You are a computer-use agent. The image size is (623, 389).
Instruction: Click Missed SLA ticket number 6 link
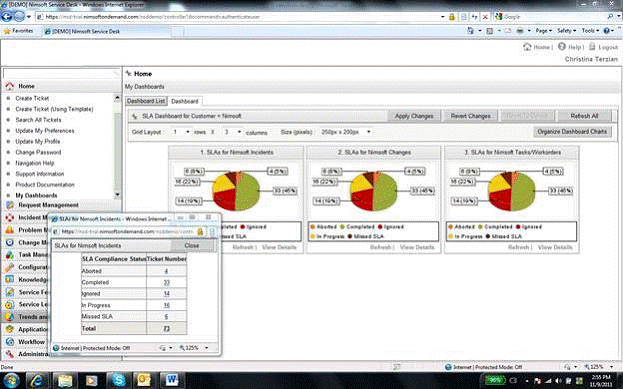(x=166, y=317)
